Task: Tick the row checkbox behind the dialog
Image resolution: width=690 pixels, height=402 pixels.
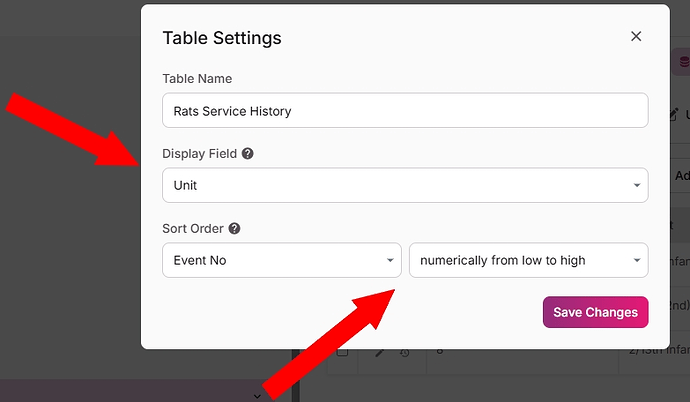Action: [x=343, y=353]
